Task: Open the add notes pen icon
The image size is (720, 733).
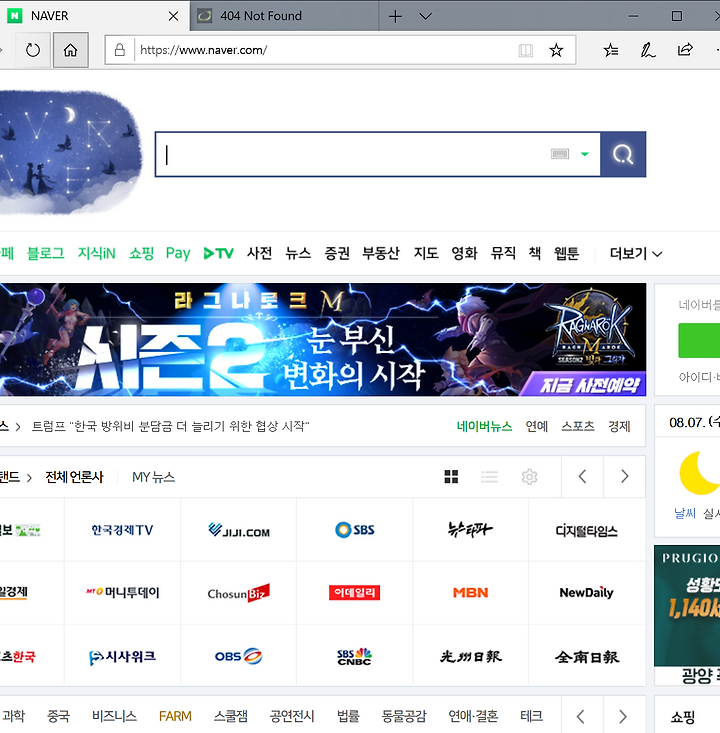Action: coord(648,50)
